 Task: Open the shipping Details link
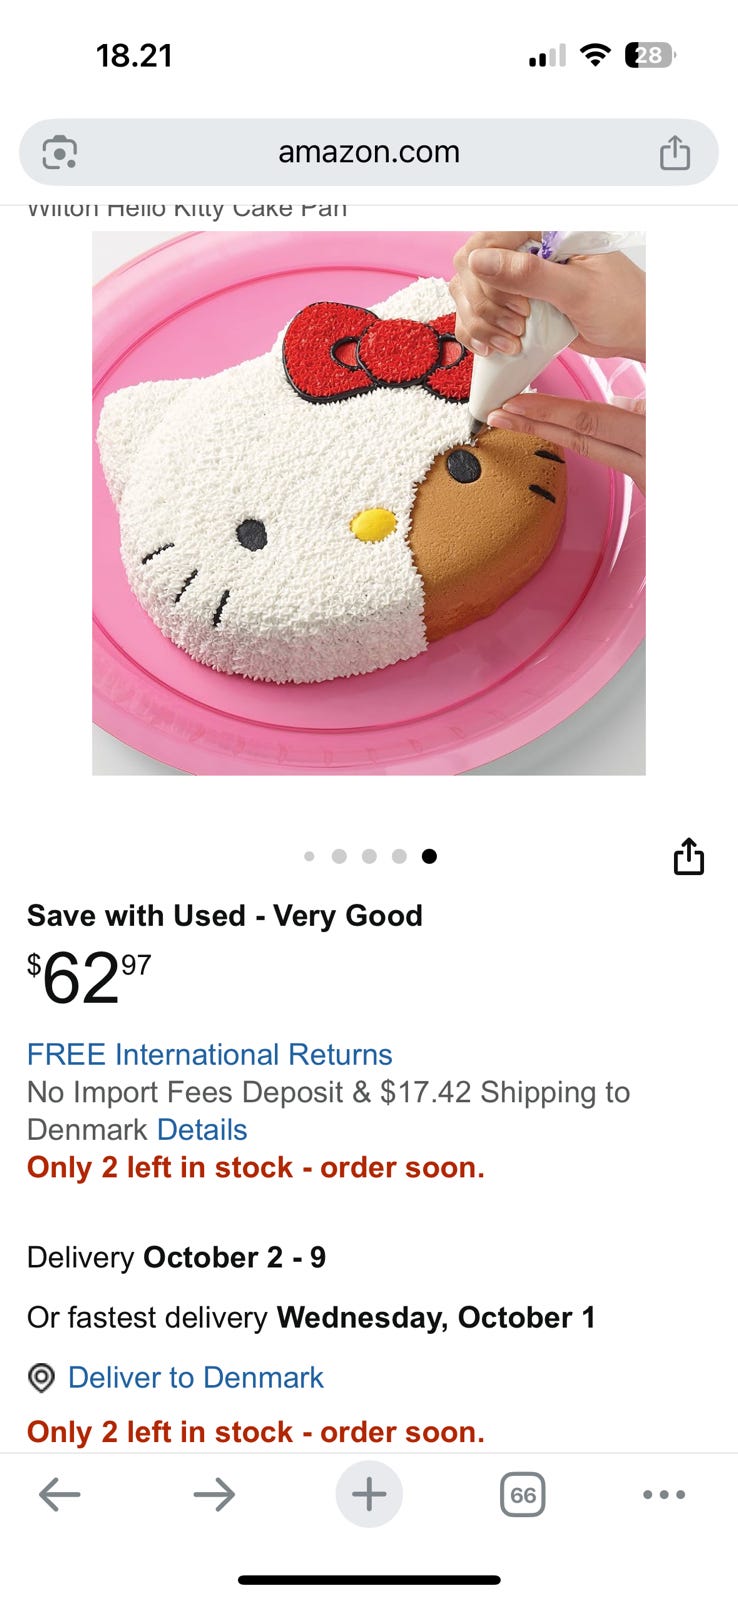point(202,1130)
